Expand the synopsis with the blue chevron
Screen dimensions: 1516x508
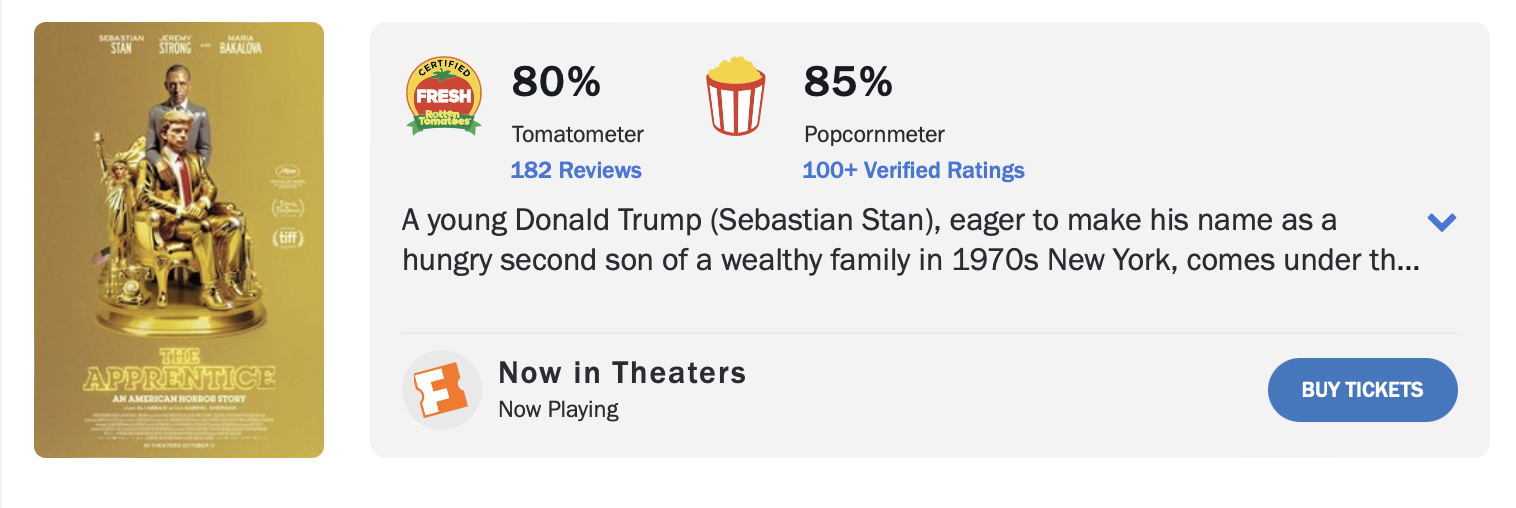1441,222
